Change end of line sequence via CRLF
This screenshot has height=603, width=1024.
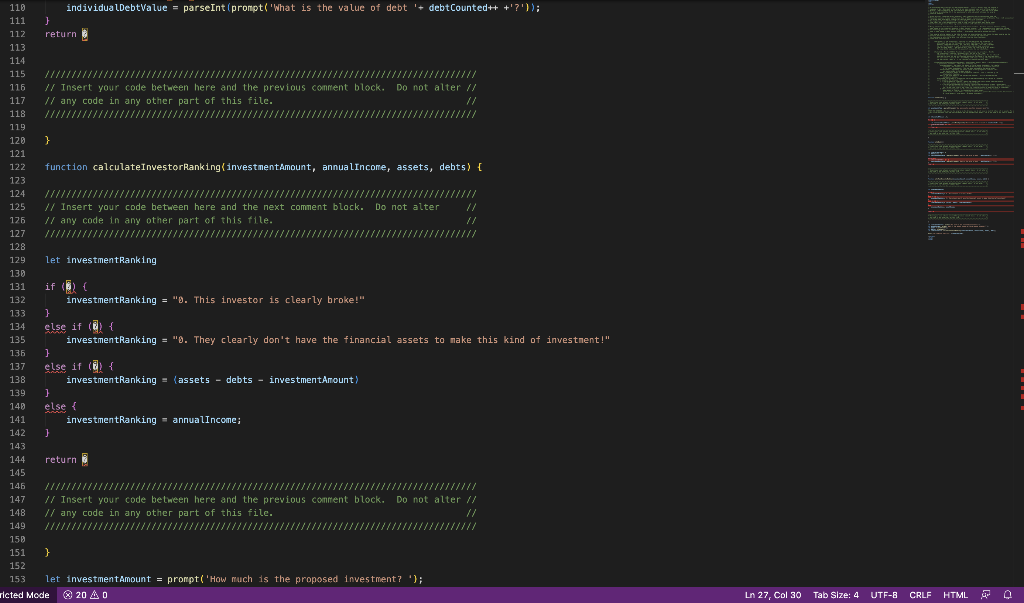pos(920,595)
